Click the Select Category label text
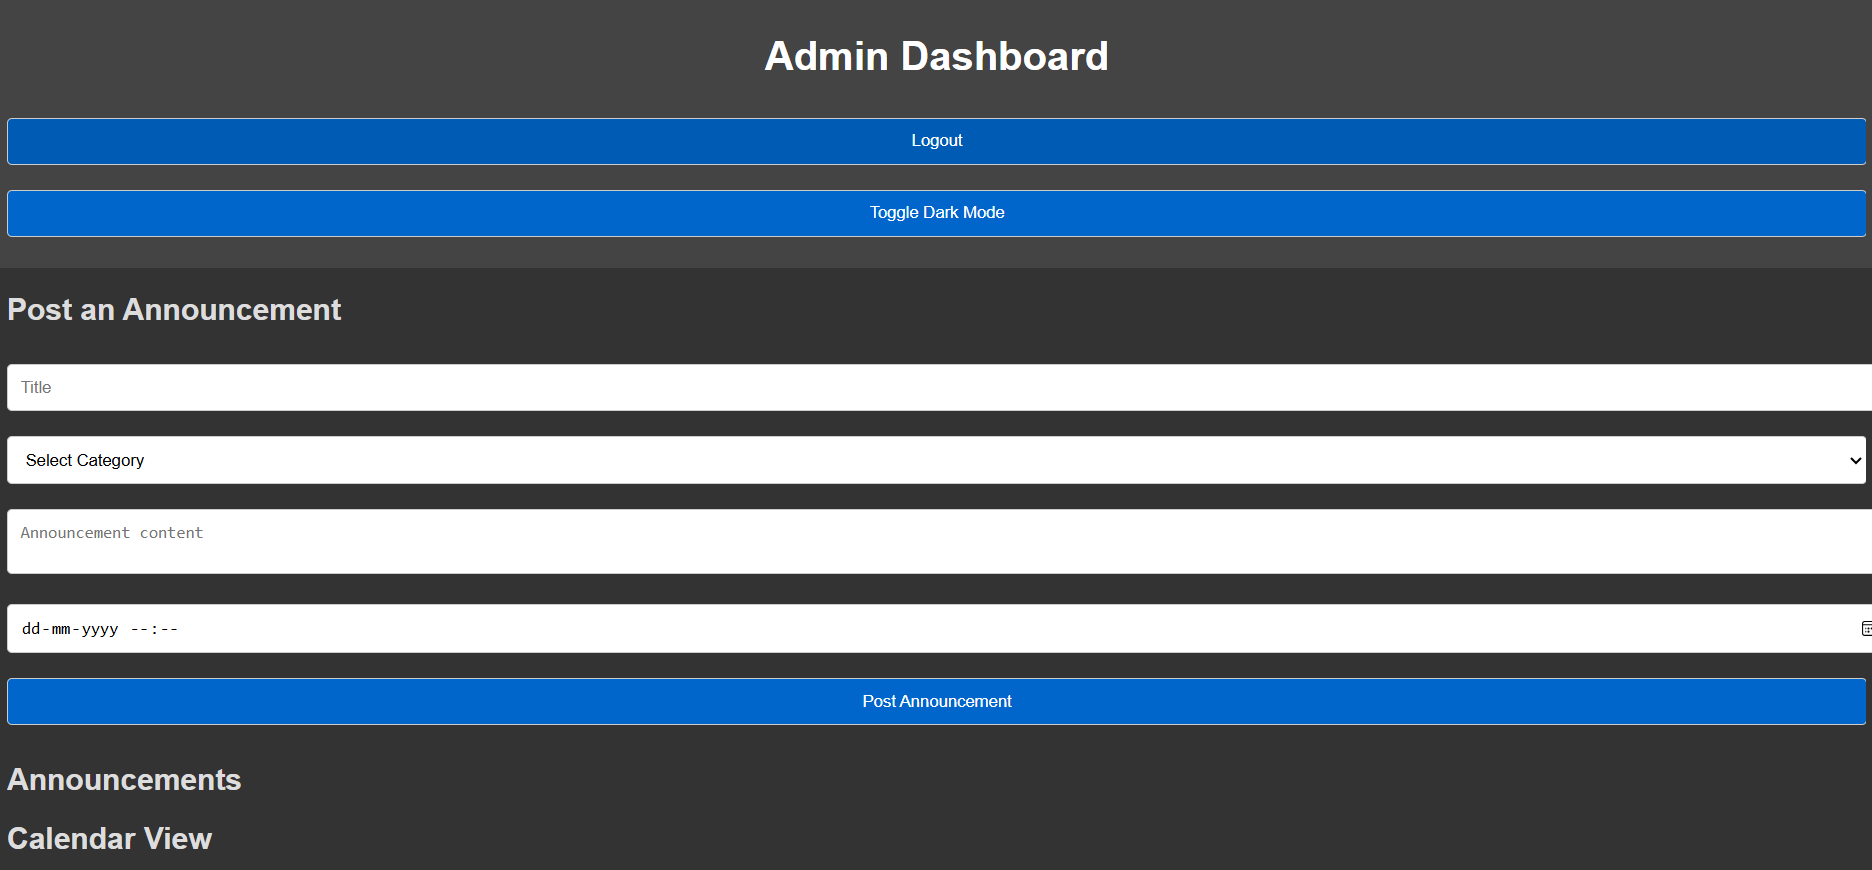This screenshot has width=1872, height=870. (x=85, y=460)
